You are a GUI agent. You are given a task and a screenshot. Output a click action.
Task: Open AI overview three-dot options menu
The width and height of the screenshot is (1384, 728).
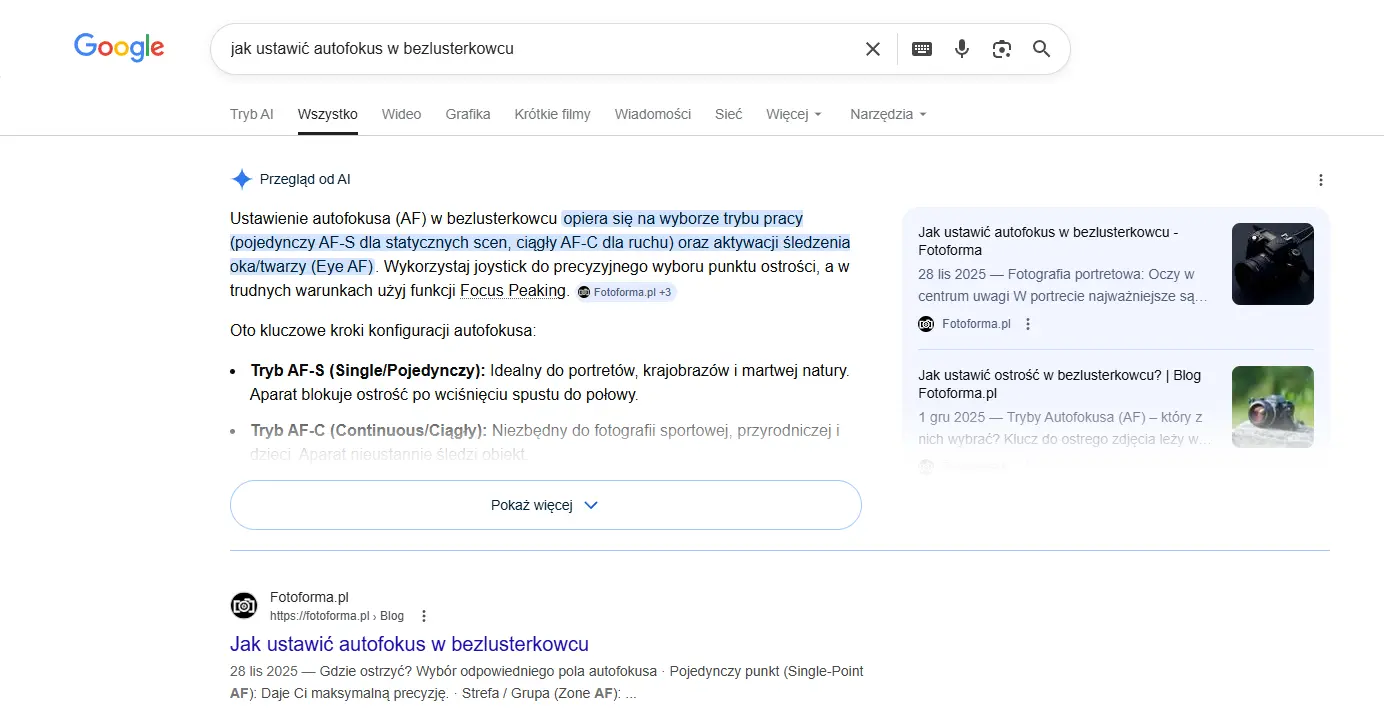point(1321,180)
